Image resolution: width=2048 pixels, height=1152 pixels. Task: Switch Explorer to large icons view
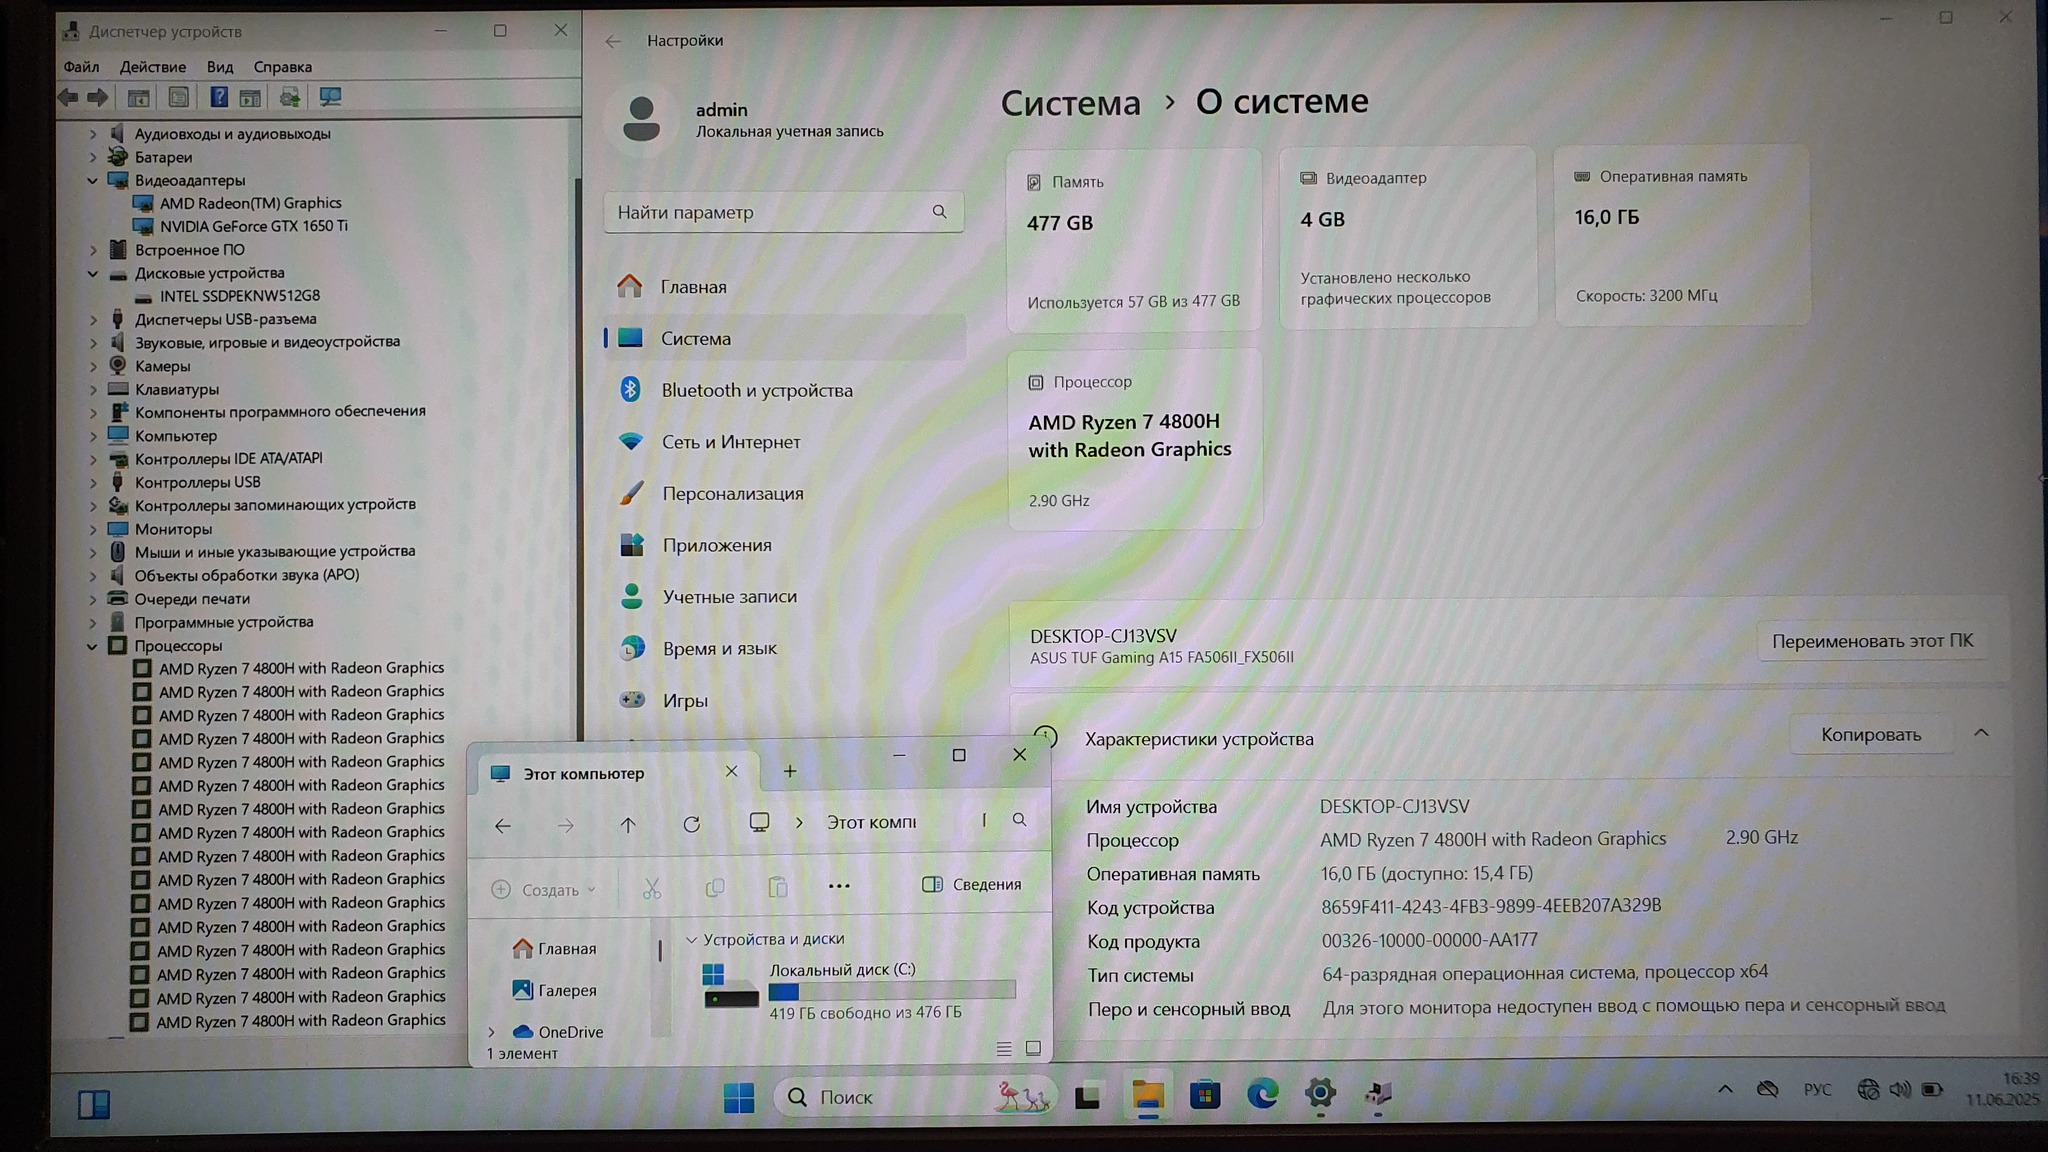tap(1033, 1048)
